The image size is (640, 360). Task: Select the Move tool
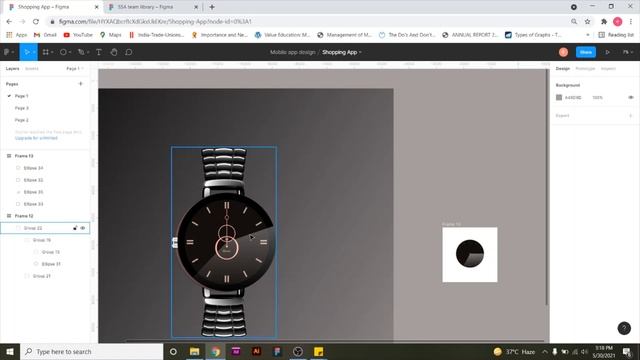[x=27, y=52]
